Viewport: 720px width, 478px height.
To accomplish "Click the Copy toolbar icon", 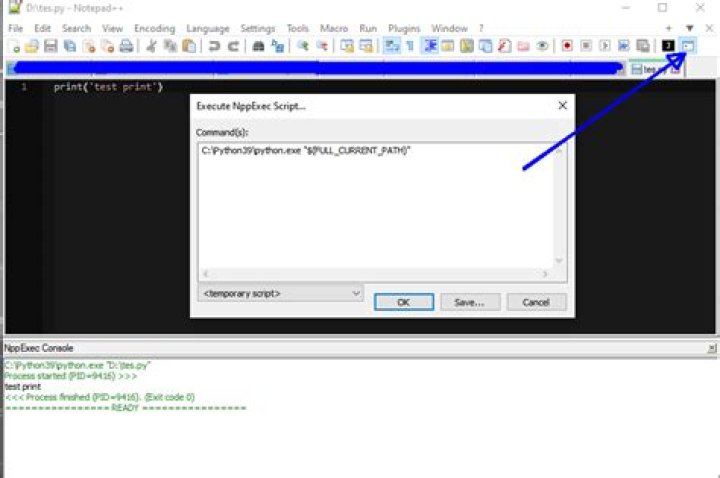I will [x=170, y=46].
